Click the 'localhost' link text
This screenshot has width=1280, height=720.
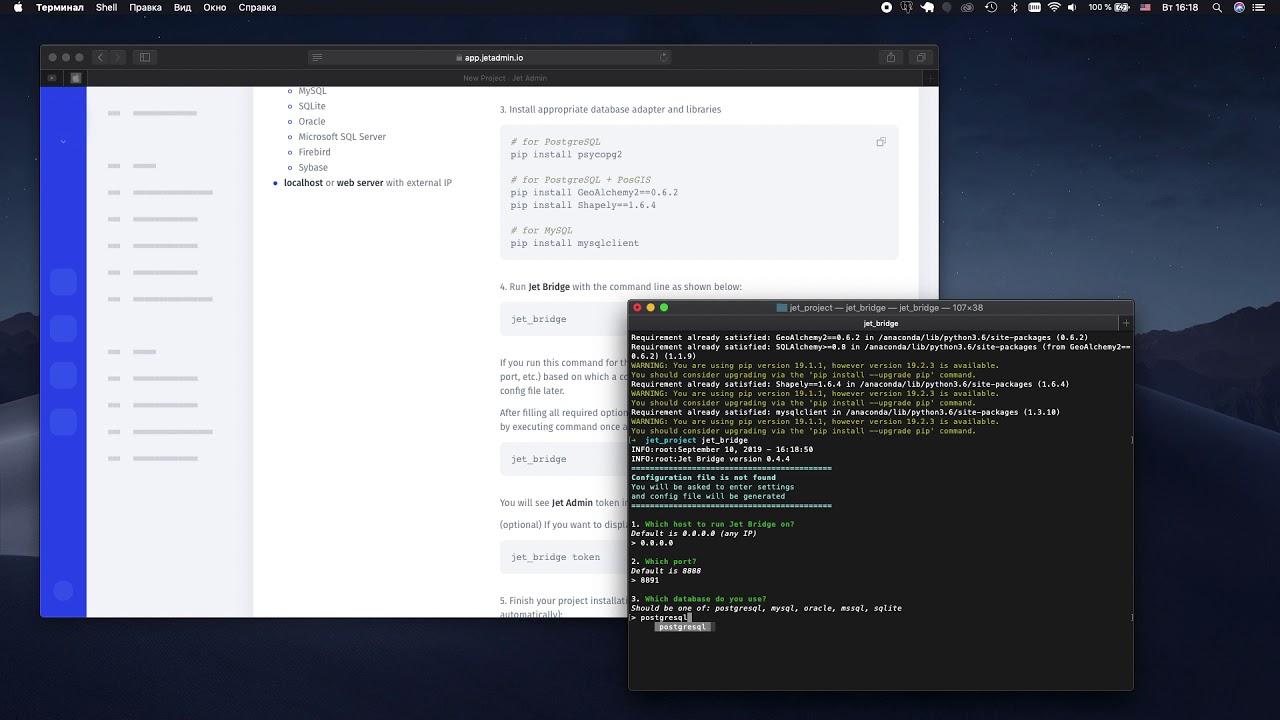pos(303,183)
